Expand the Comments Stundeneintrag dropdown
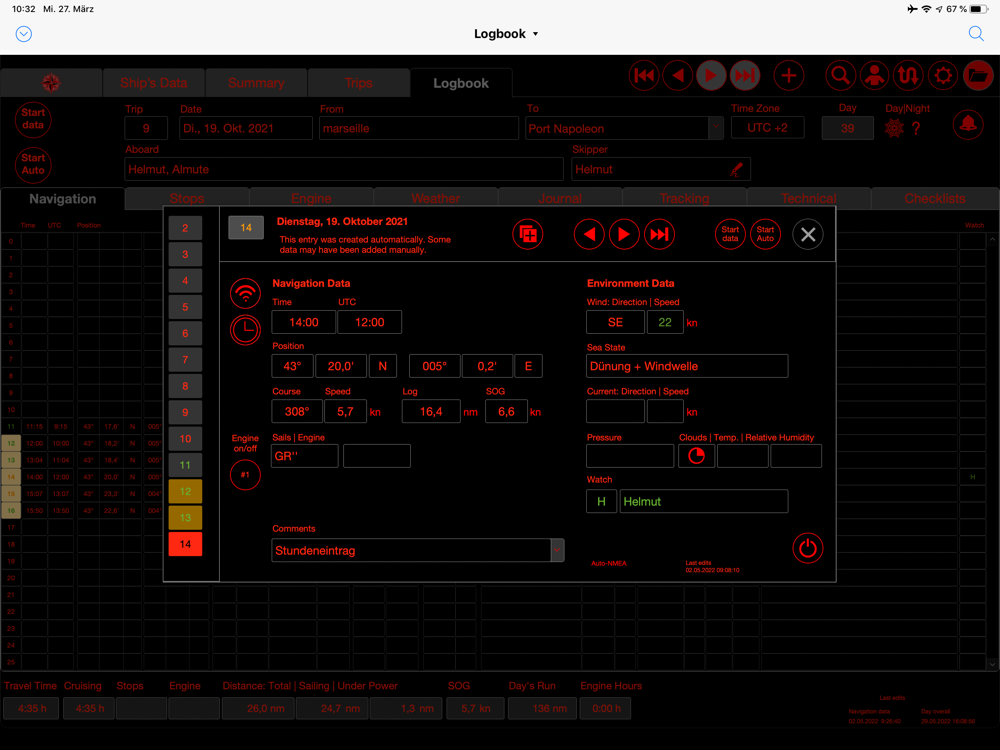This screenshot has height=750, width=1000. pyautogui.click(x=557, y=550)
